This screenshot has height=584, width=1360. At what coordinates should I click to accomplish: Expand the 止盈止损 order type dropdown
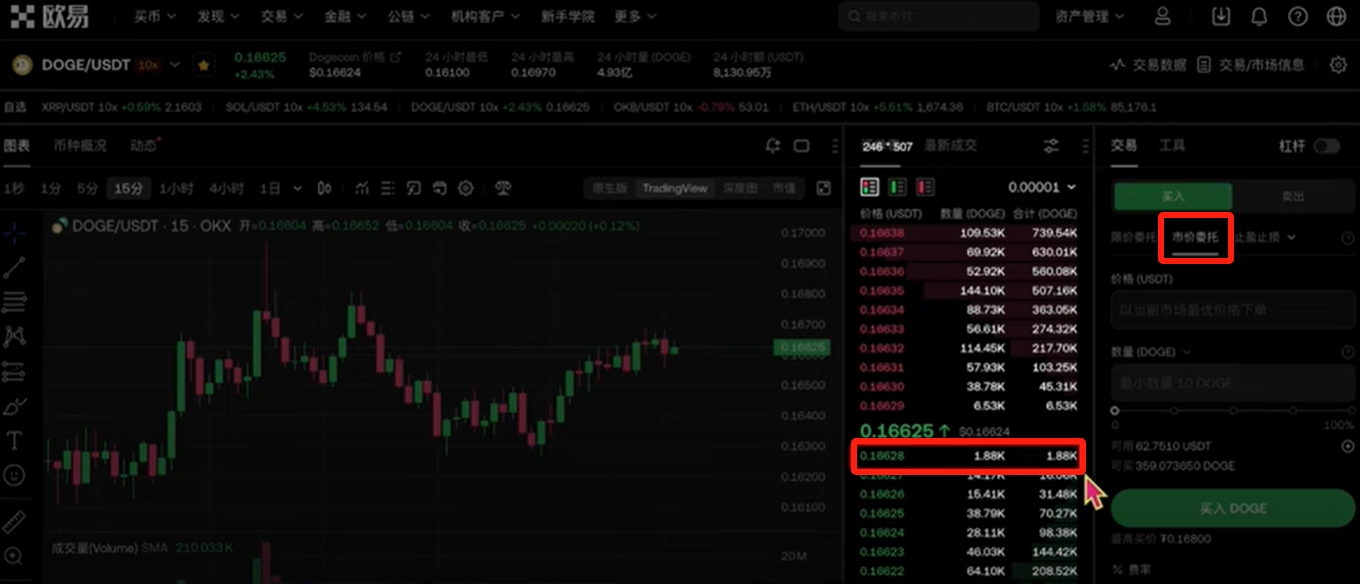[x=1266, y=237]
